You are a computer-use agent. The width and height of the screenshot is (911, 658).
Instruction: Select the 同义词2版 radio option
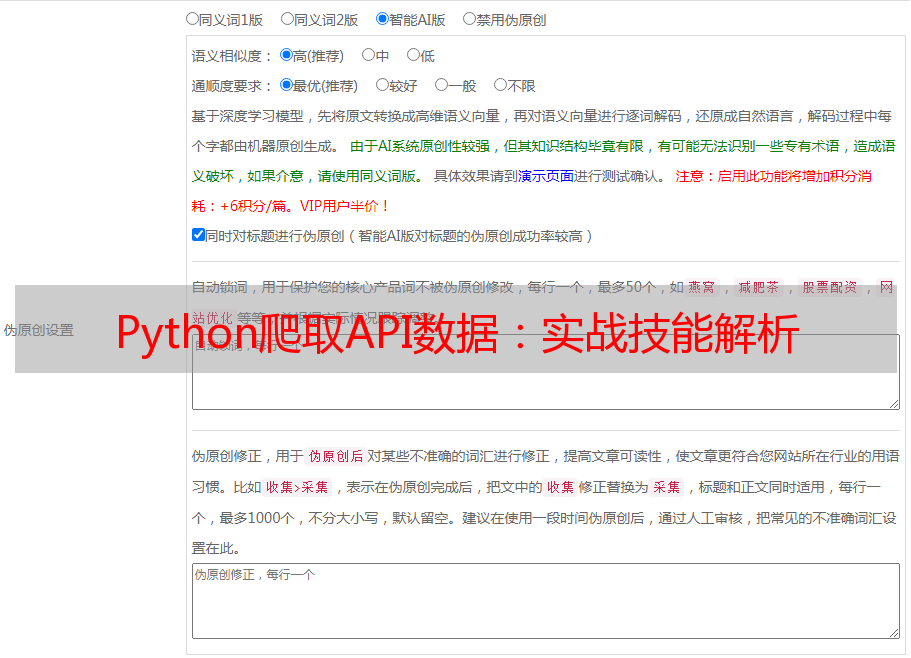pyautogui.click(x=287, y=19)
